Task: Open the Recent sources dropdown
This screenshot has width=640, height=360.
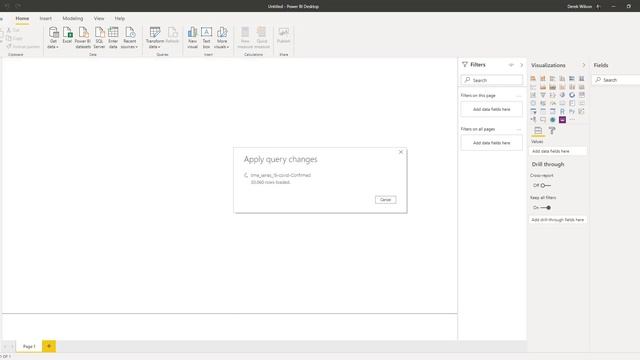Action: (x=129, y=38)
